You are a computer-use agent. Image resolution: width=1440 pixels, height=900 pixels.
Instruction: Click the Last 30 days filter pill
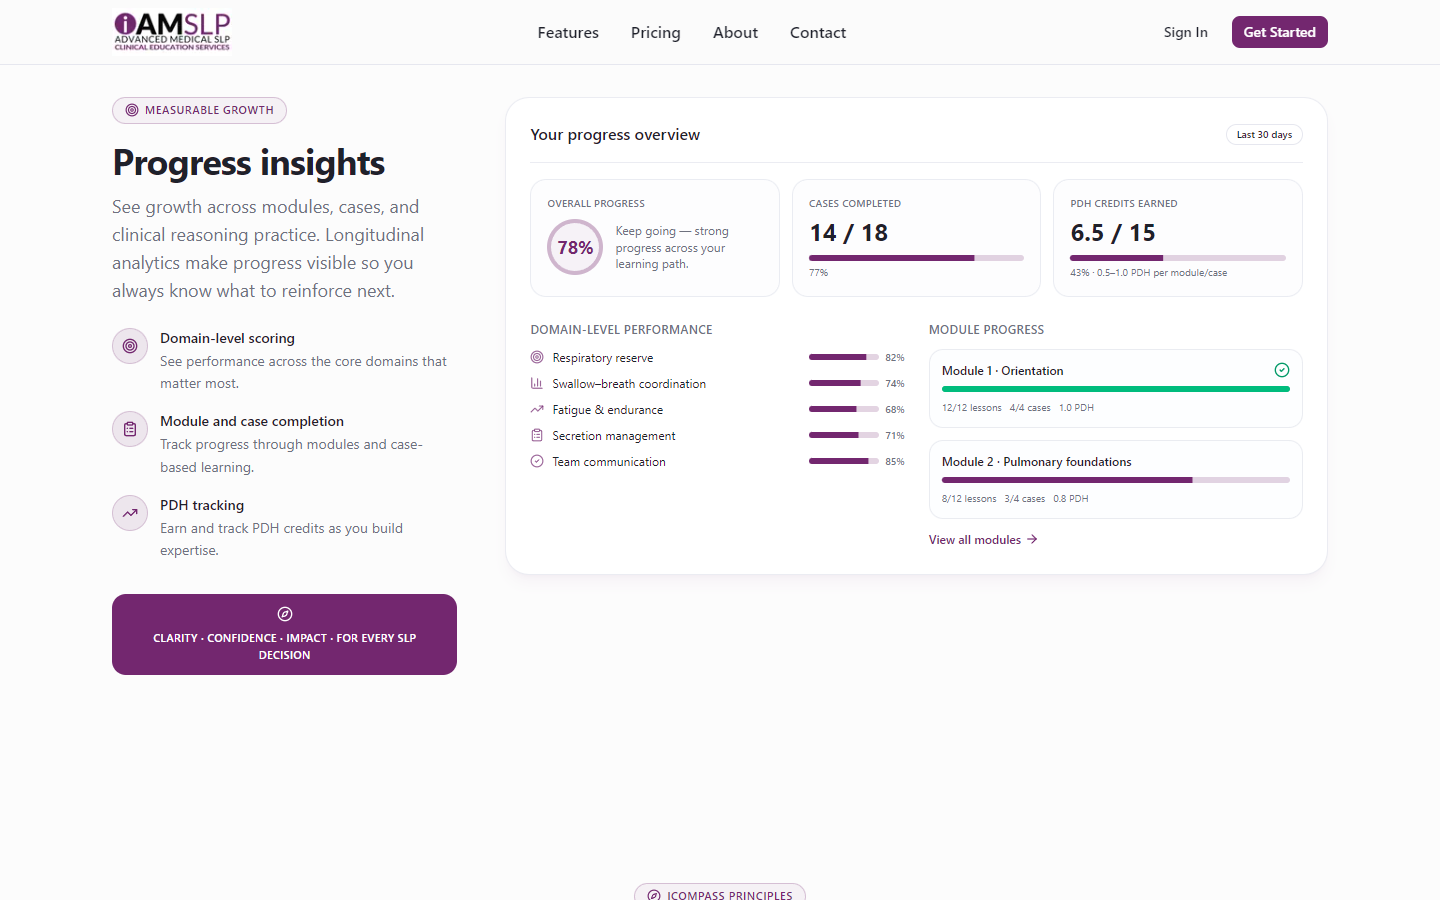1264,135
